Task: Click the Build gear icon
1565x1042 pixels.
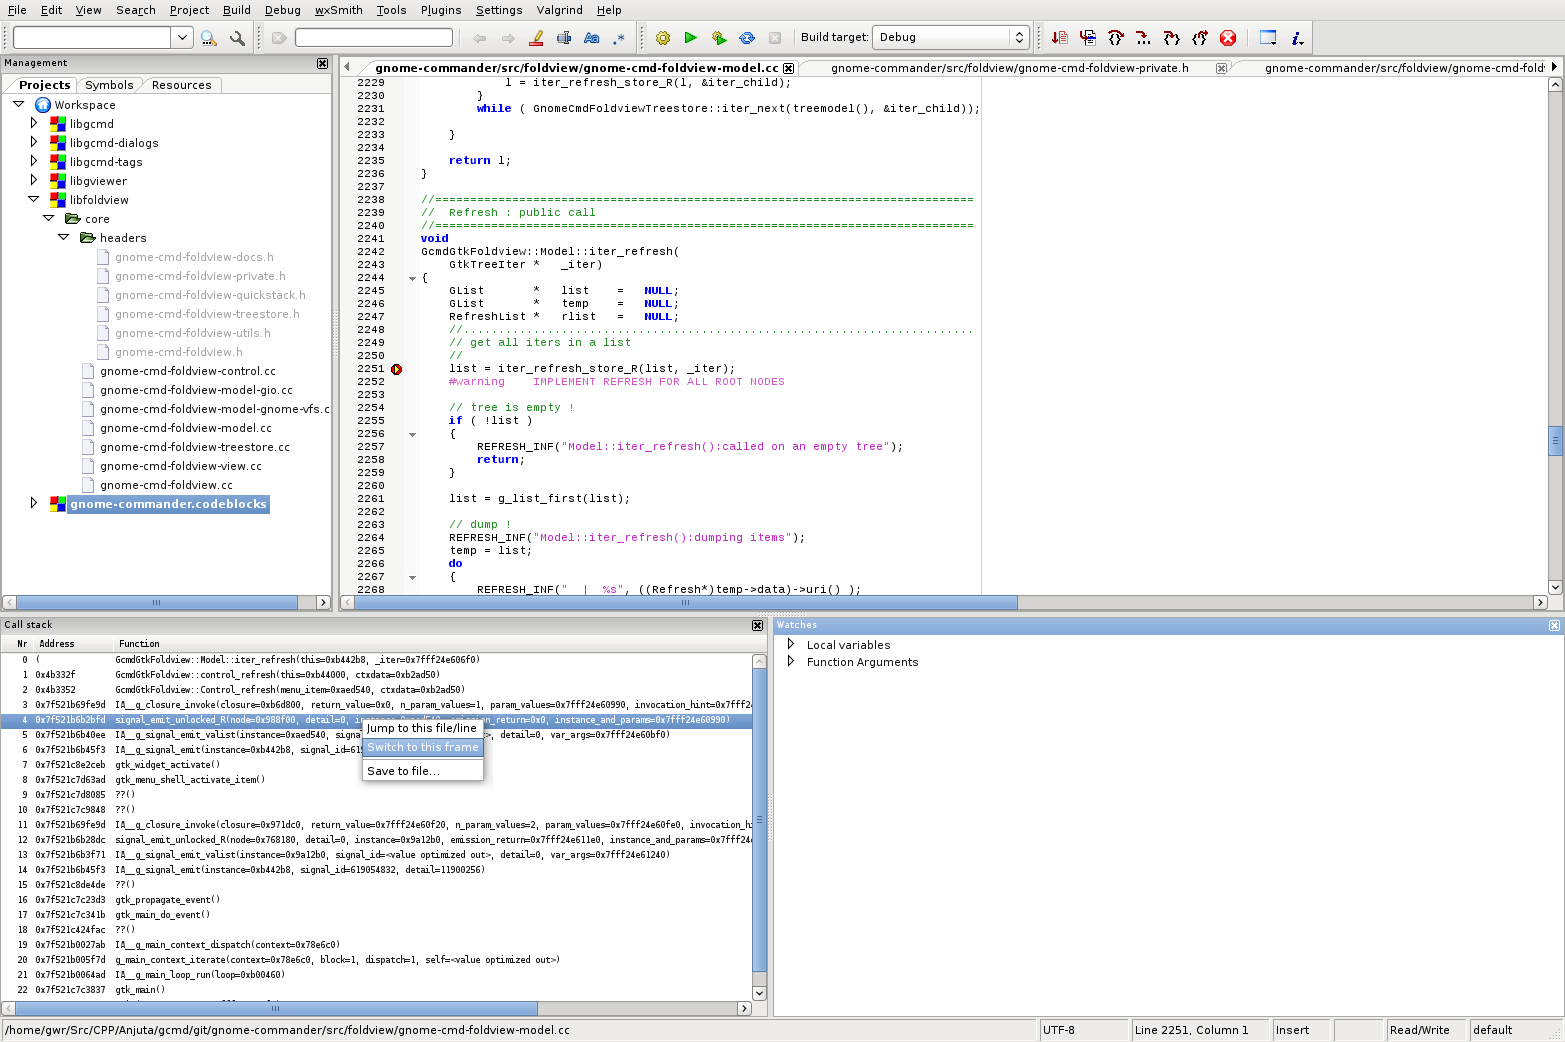Action: point(663,38)
